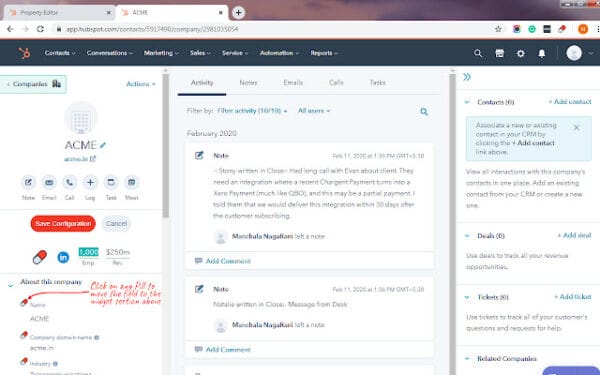Click the pill next to the Name field
600x375 pixels.
[24, 302]
